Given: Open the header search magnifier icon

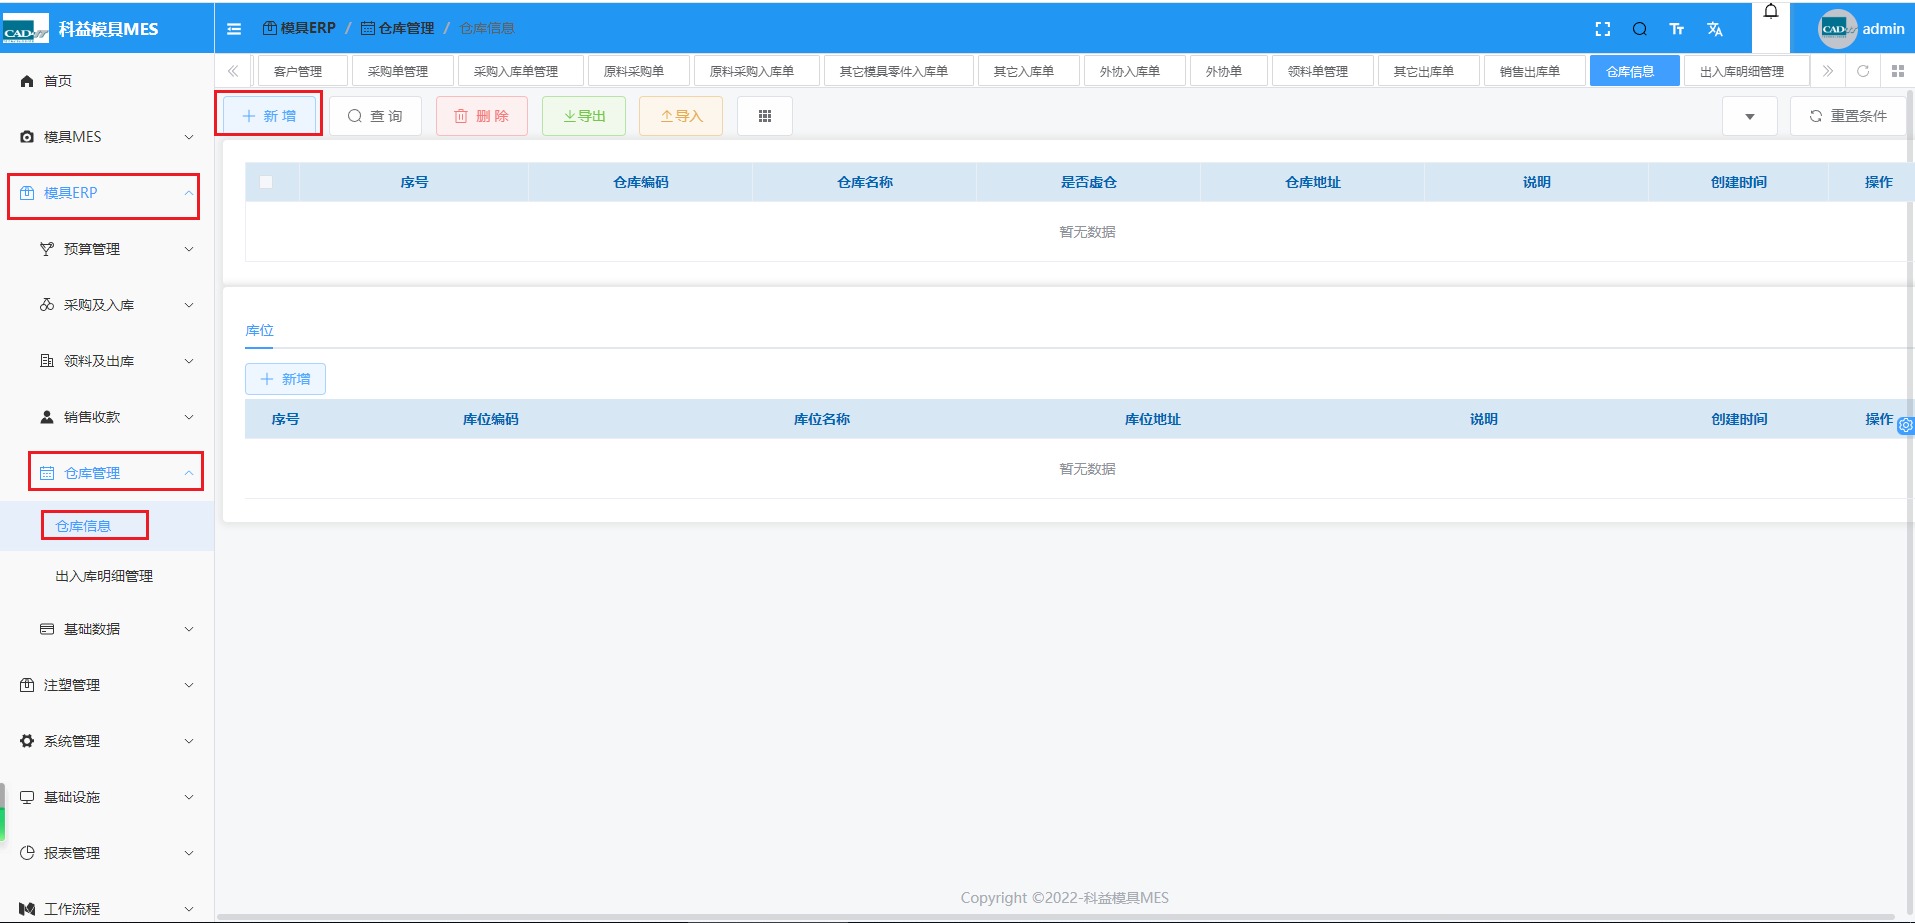Looking at the screenshot, I should (1640, 29).
